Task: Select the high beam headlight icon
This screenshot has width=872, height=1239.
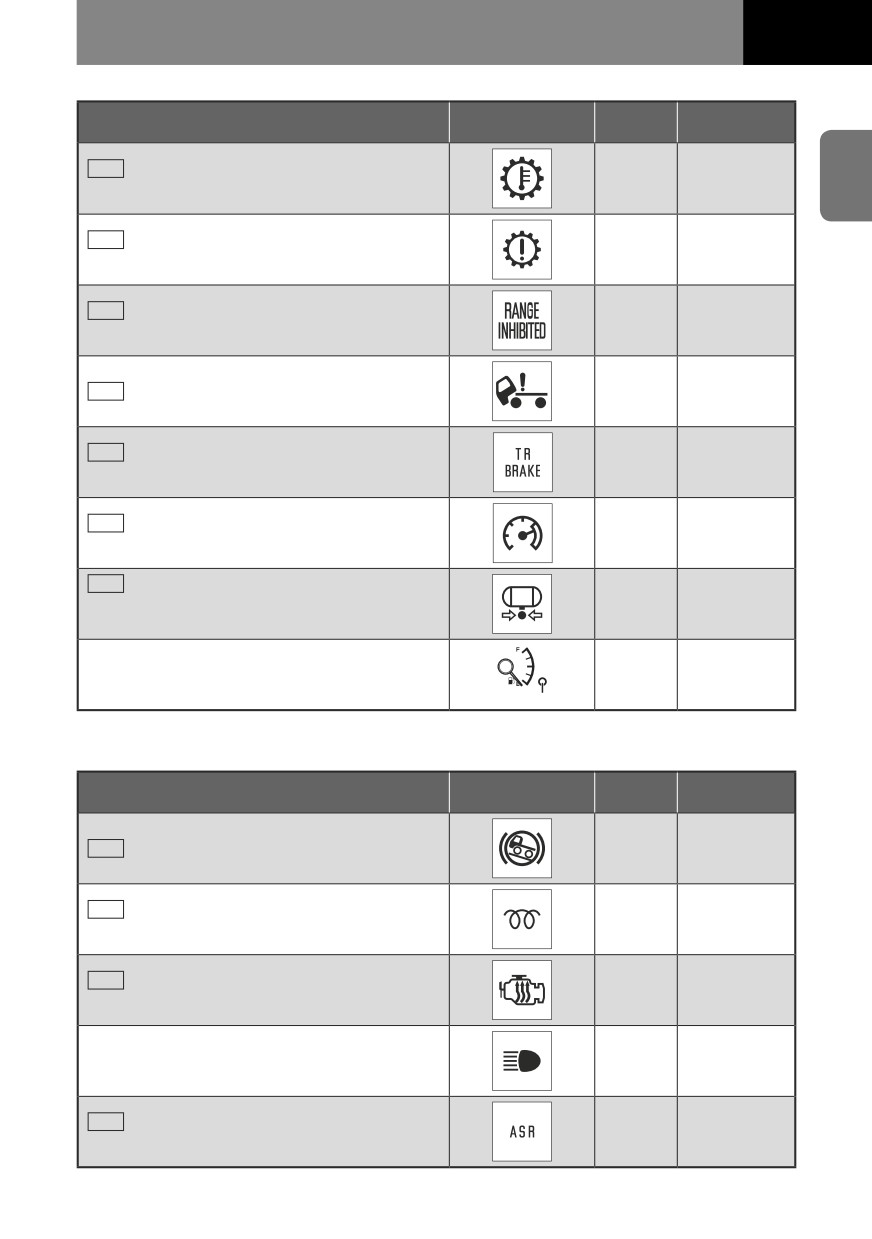Action: tap(522, 1061)
